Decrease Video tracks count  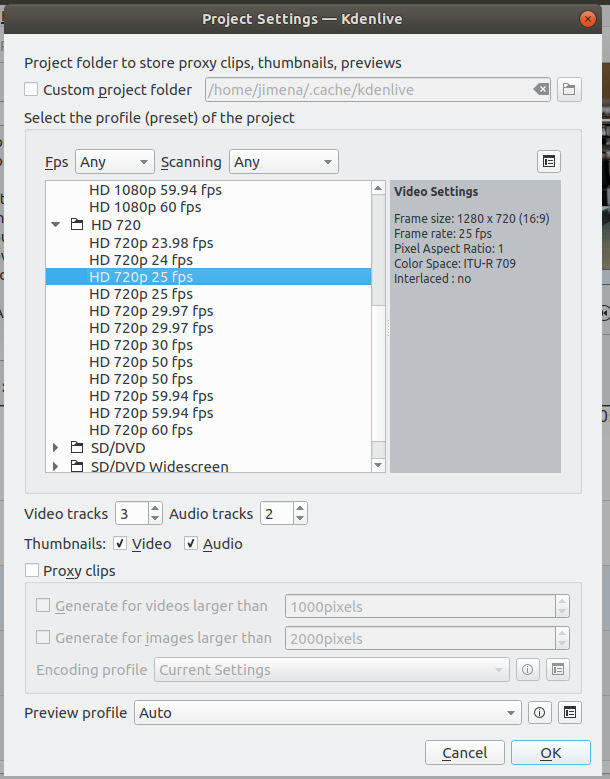(155, 519)
